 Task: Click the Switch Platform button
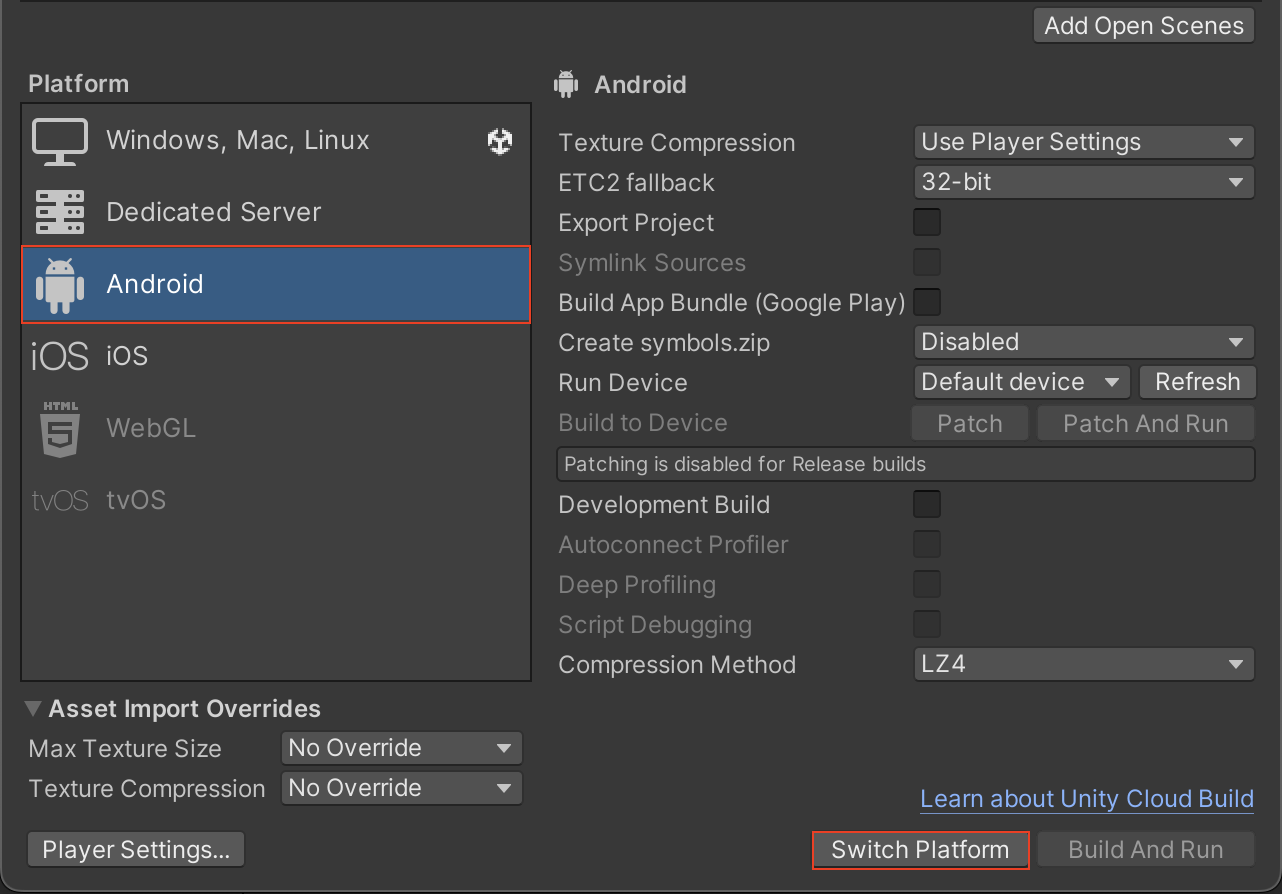[x=920, y=850]
